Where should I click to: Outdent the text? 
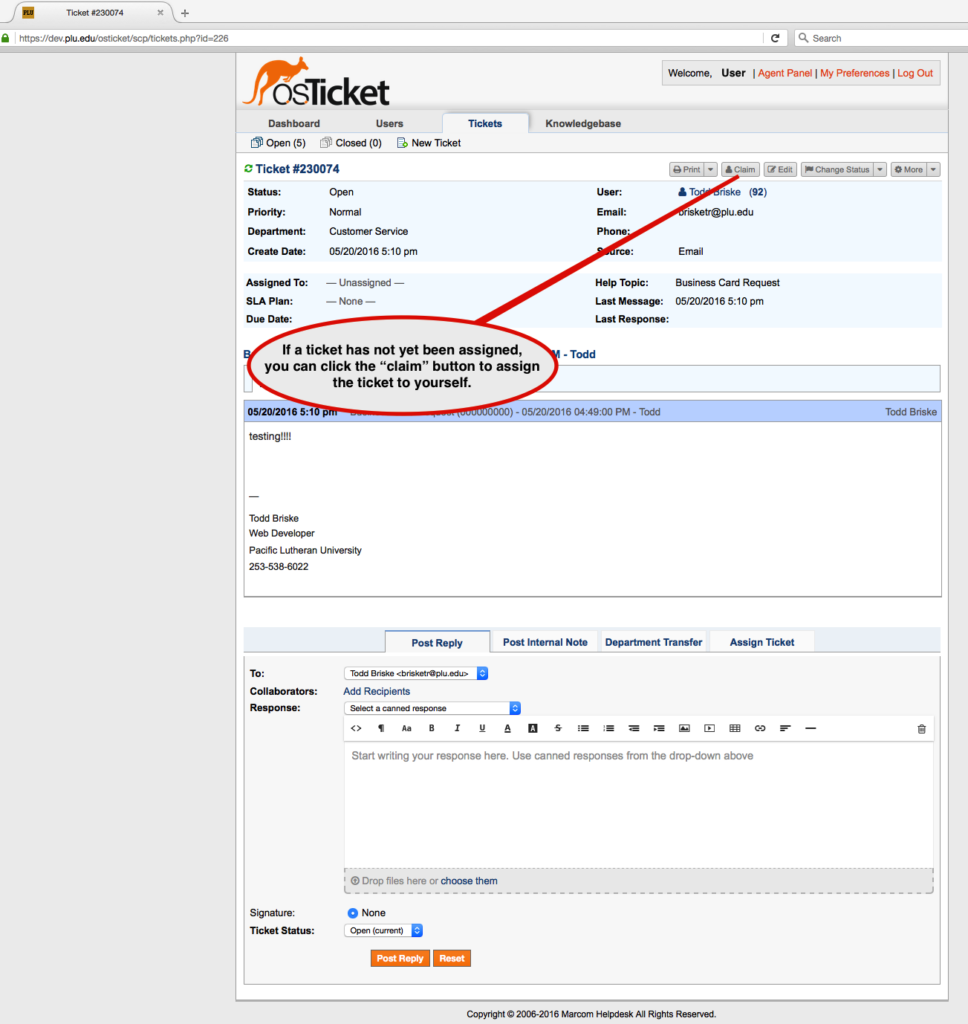634,728
